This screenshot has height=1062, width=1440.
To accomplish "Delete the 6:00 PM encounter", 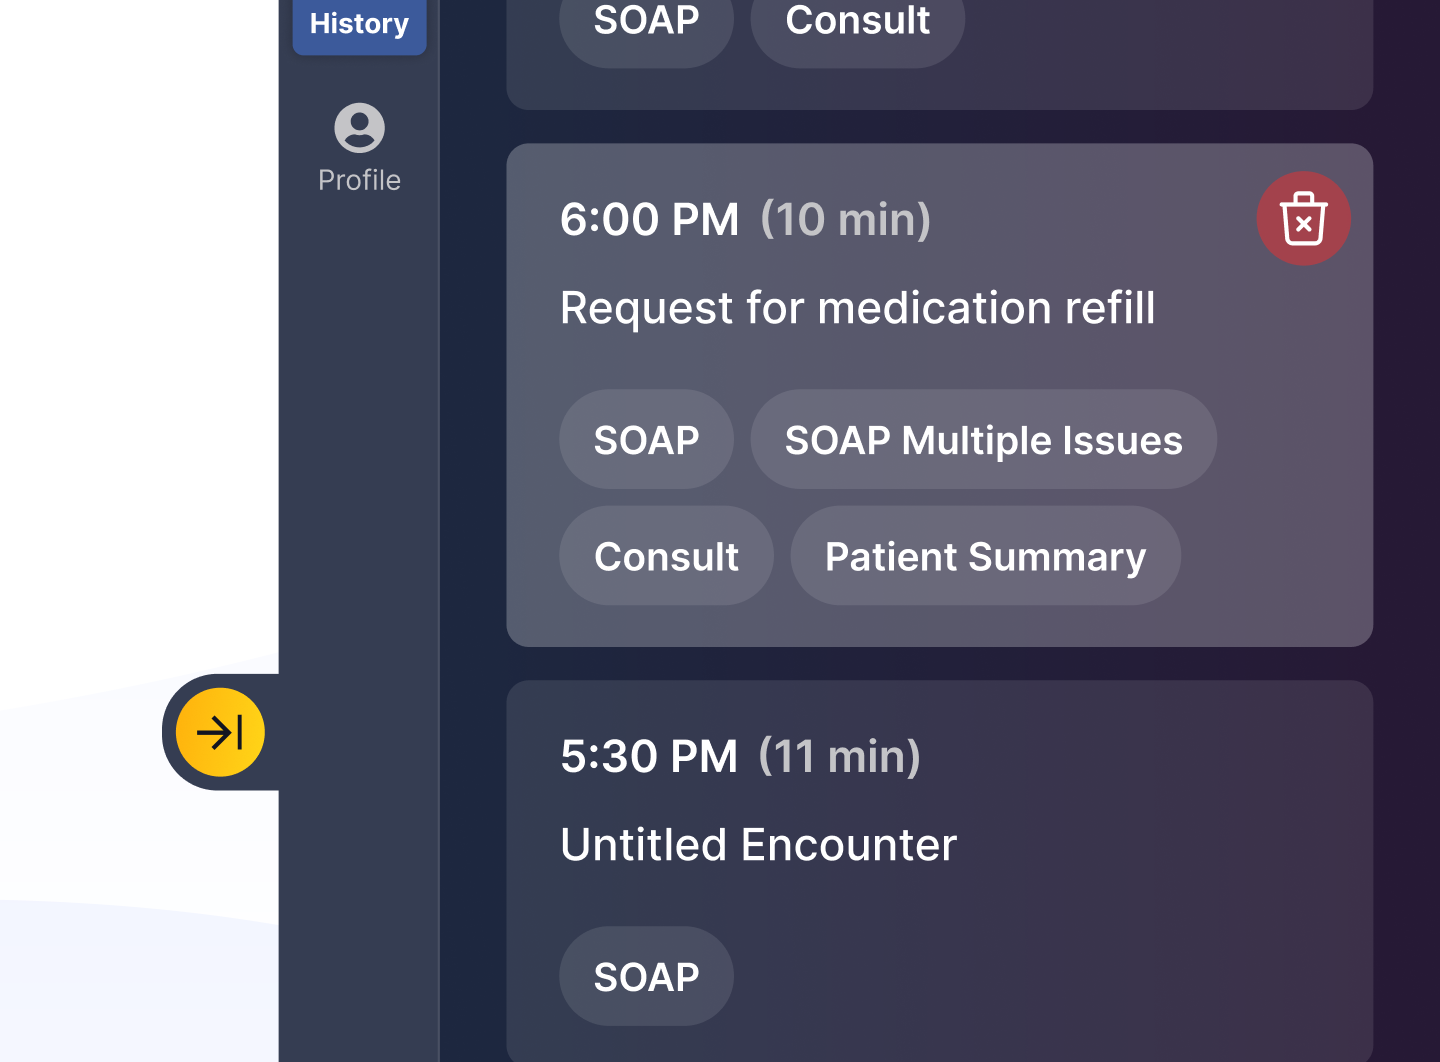I will pos(1303,218).
